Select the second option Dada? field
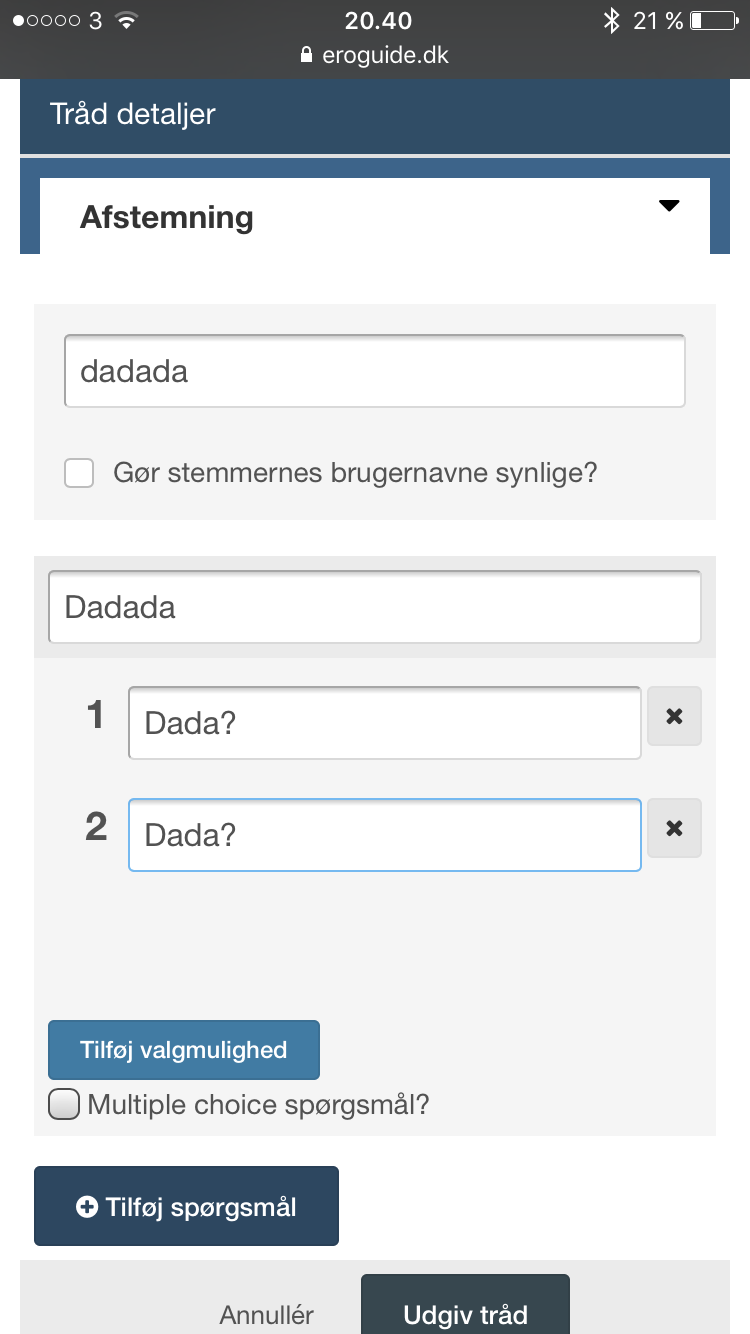 pos(385,835)
